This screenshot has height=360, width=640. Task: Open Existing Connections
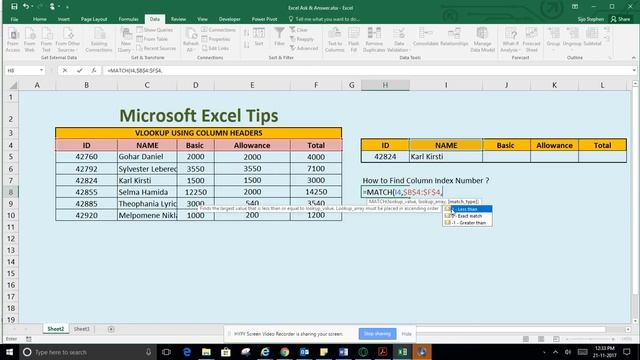click(x=99, y=40)
